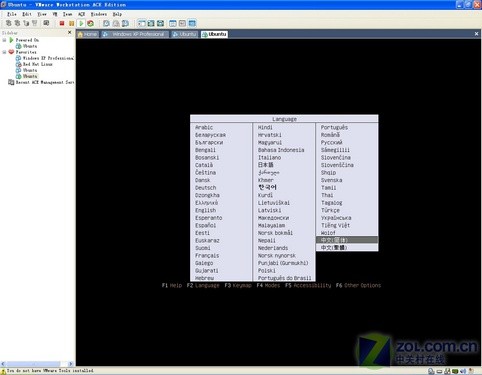Image resolution: width=482 pixels, height=375 pixels.
Task: Click the orange Suspend toolbar button
Action: tap(71, 23)
